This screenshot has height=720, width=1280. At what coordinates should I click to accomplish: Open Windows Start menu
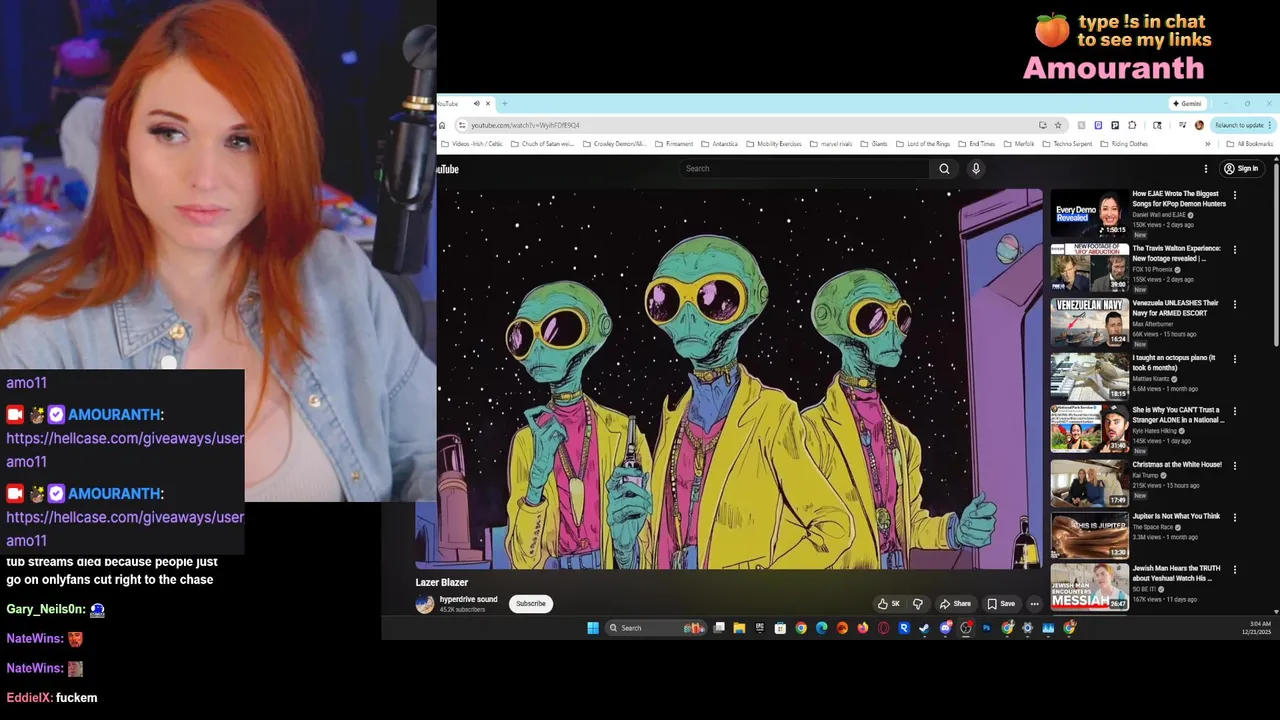593,628
